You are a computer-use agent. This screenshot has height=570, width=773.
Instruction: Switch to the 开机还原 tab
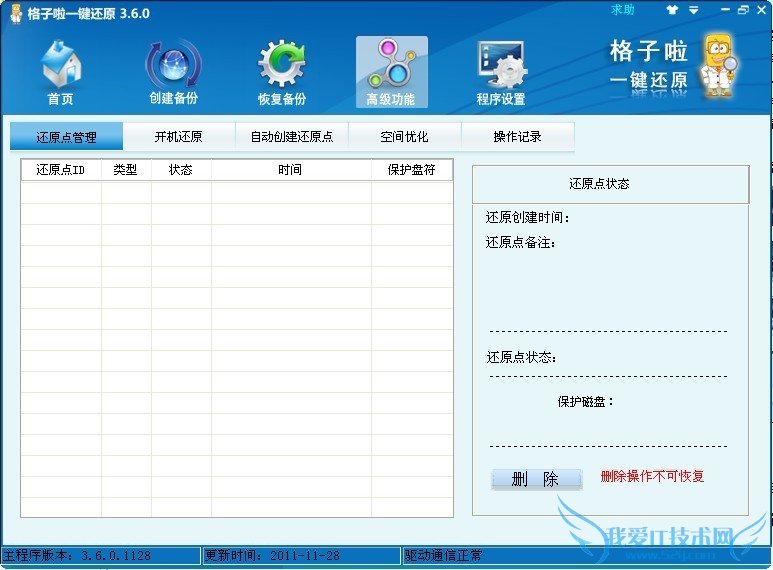tap(178, 137)
